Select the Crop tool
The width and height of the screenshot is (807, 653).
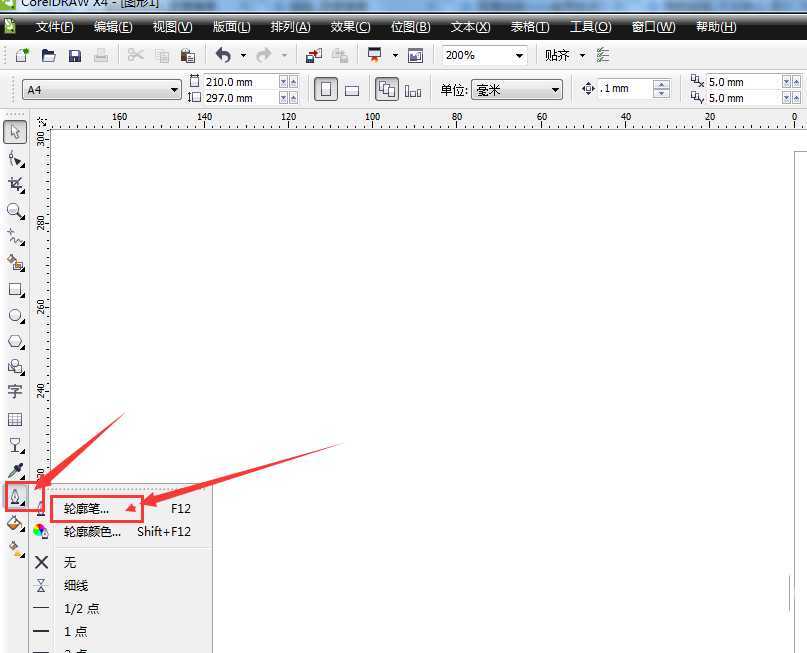click(15, 184)
